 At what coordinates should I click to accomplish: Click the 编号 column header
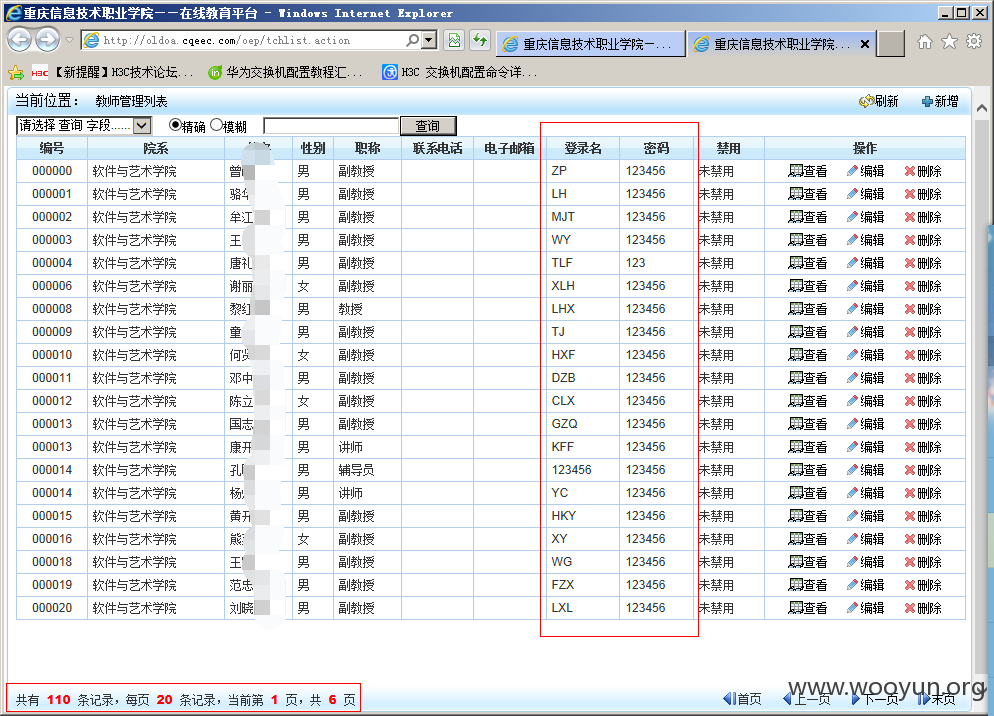[x=52, y=148]
